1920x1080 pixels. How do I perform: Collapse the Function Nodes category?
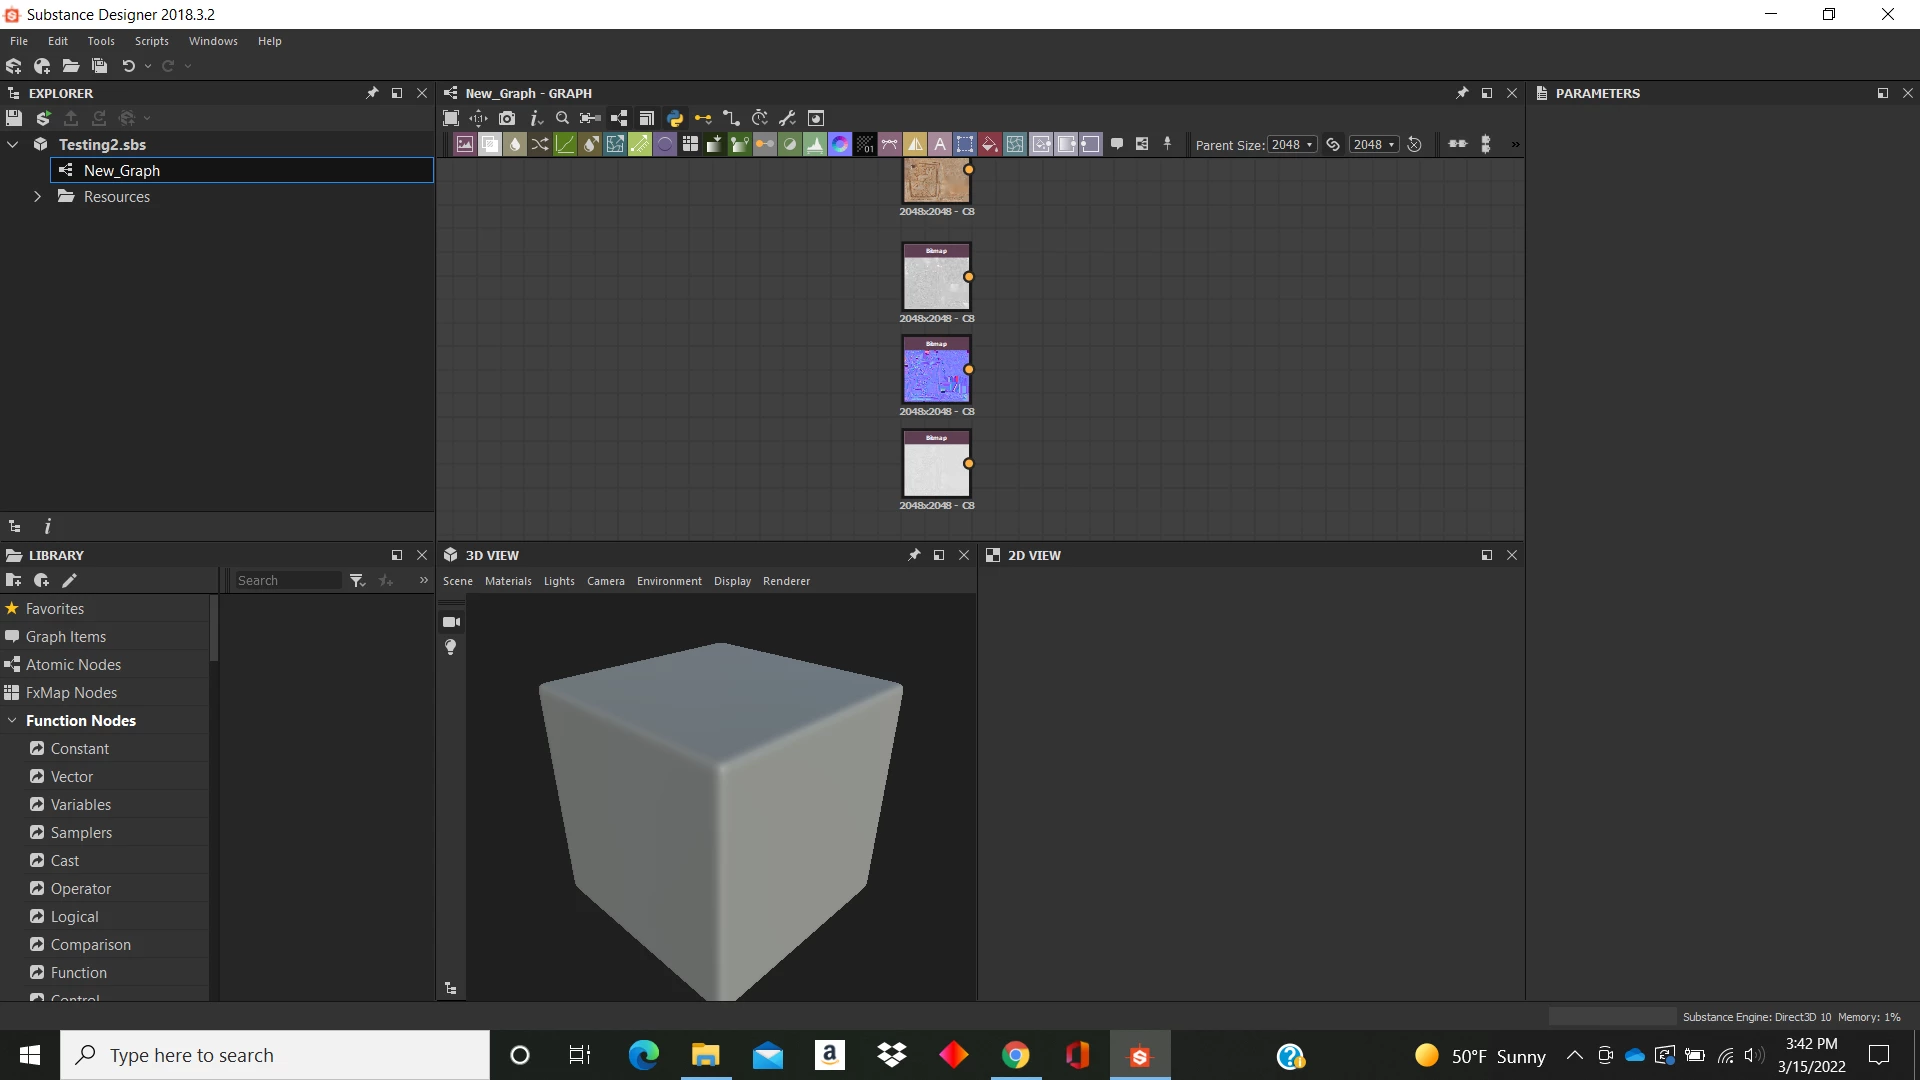tap(12, 720)
